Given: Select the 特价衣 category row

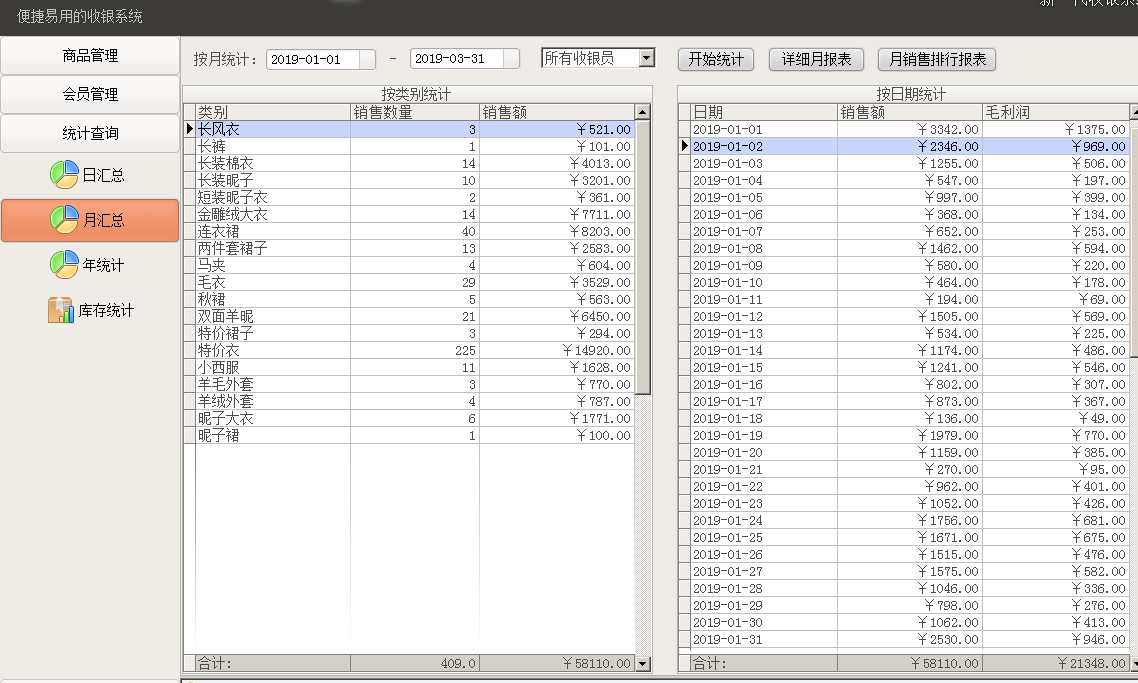Looking at the screenshot, I should (272, 350).
